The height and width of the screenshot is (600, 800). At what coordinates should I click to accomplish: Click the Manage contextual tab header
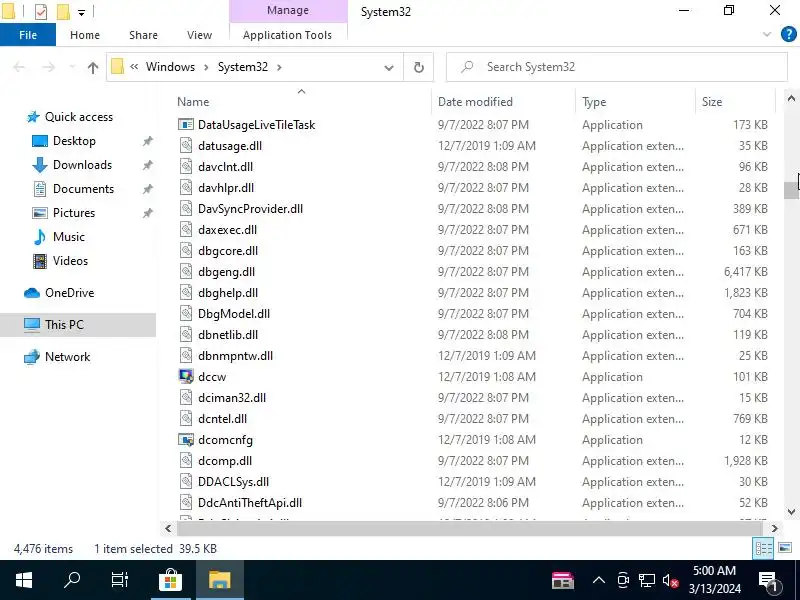288,10
